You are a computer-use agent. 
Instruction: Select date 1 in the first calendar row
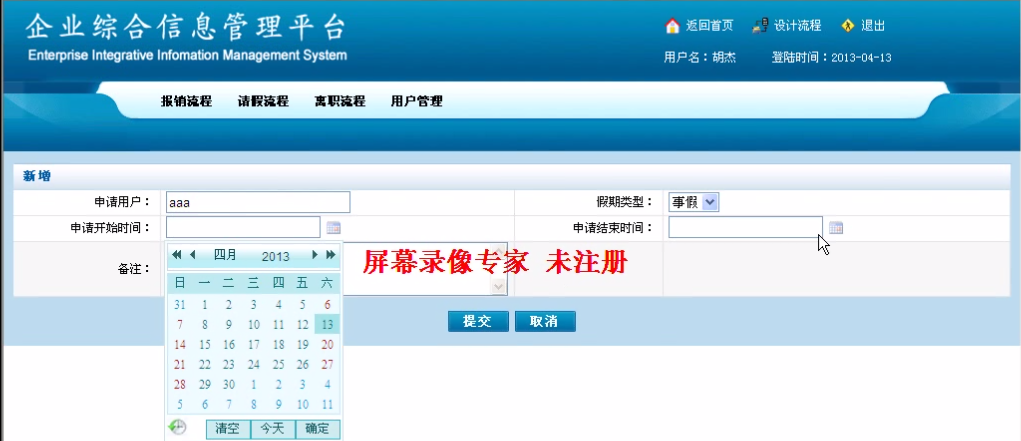pyautogui.click(x=204, y=304)
